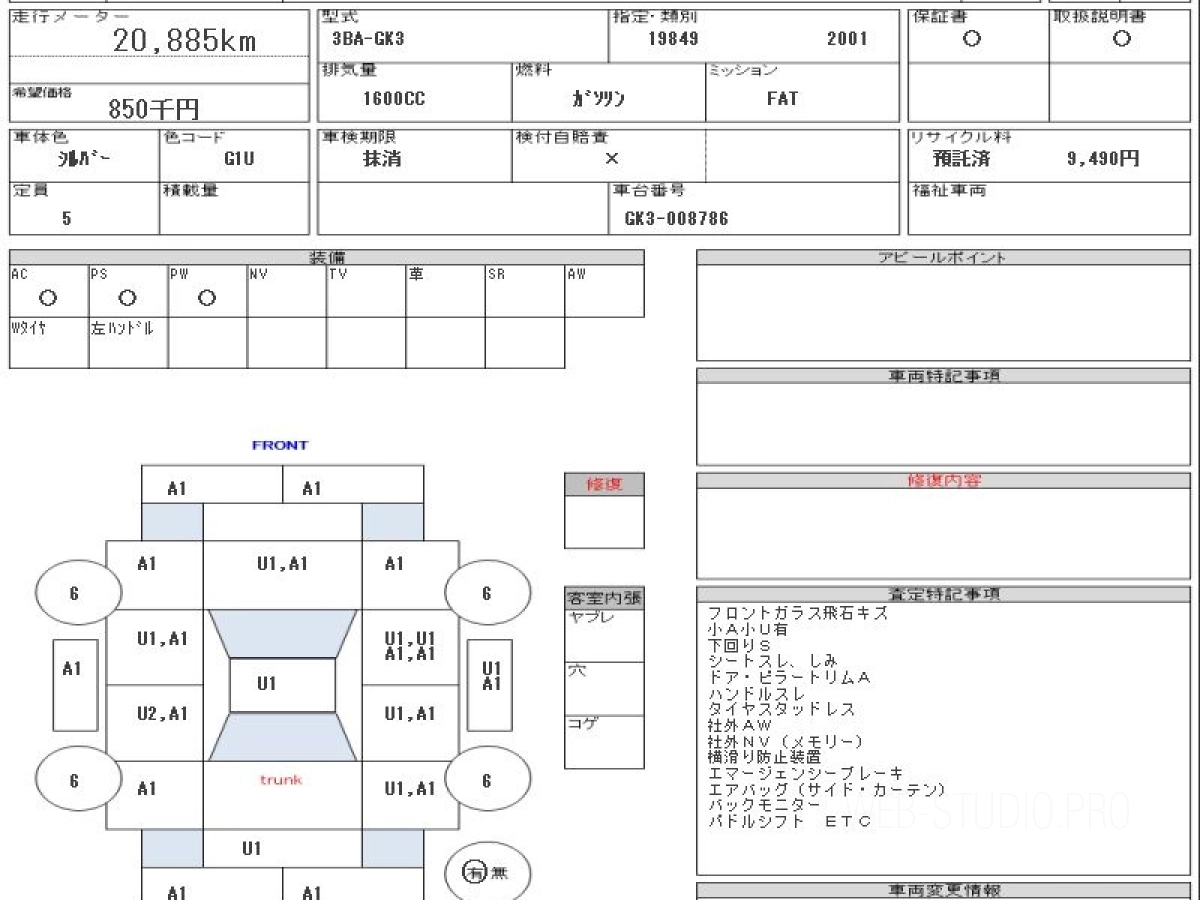This screenshot has height=900, width=1200.
Task: Click the empty AW equipment cell
Action: (x=604, y=291)
